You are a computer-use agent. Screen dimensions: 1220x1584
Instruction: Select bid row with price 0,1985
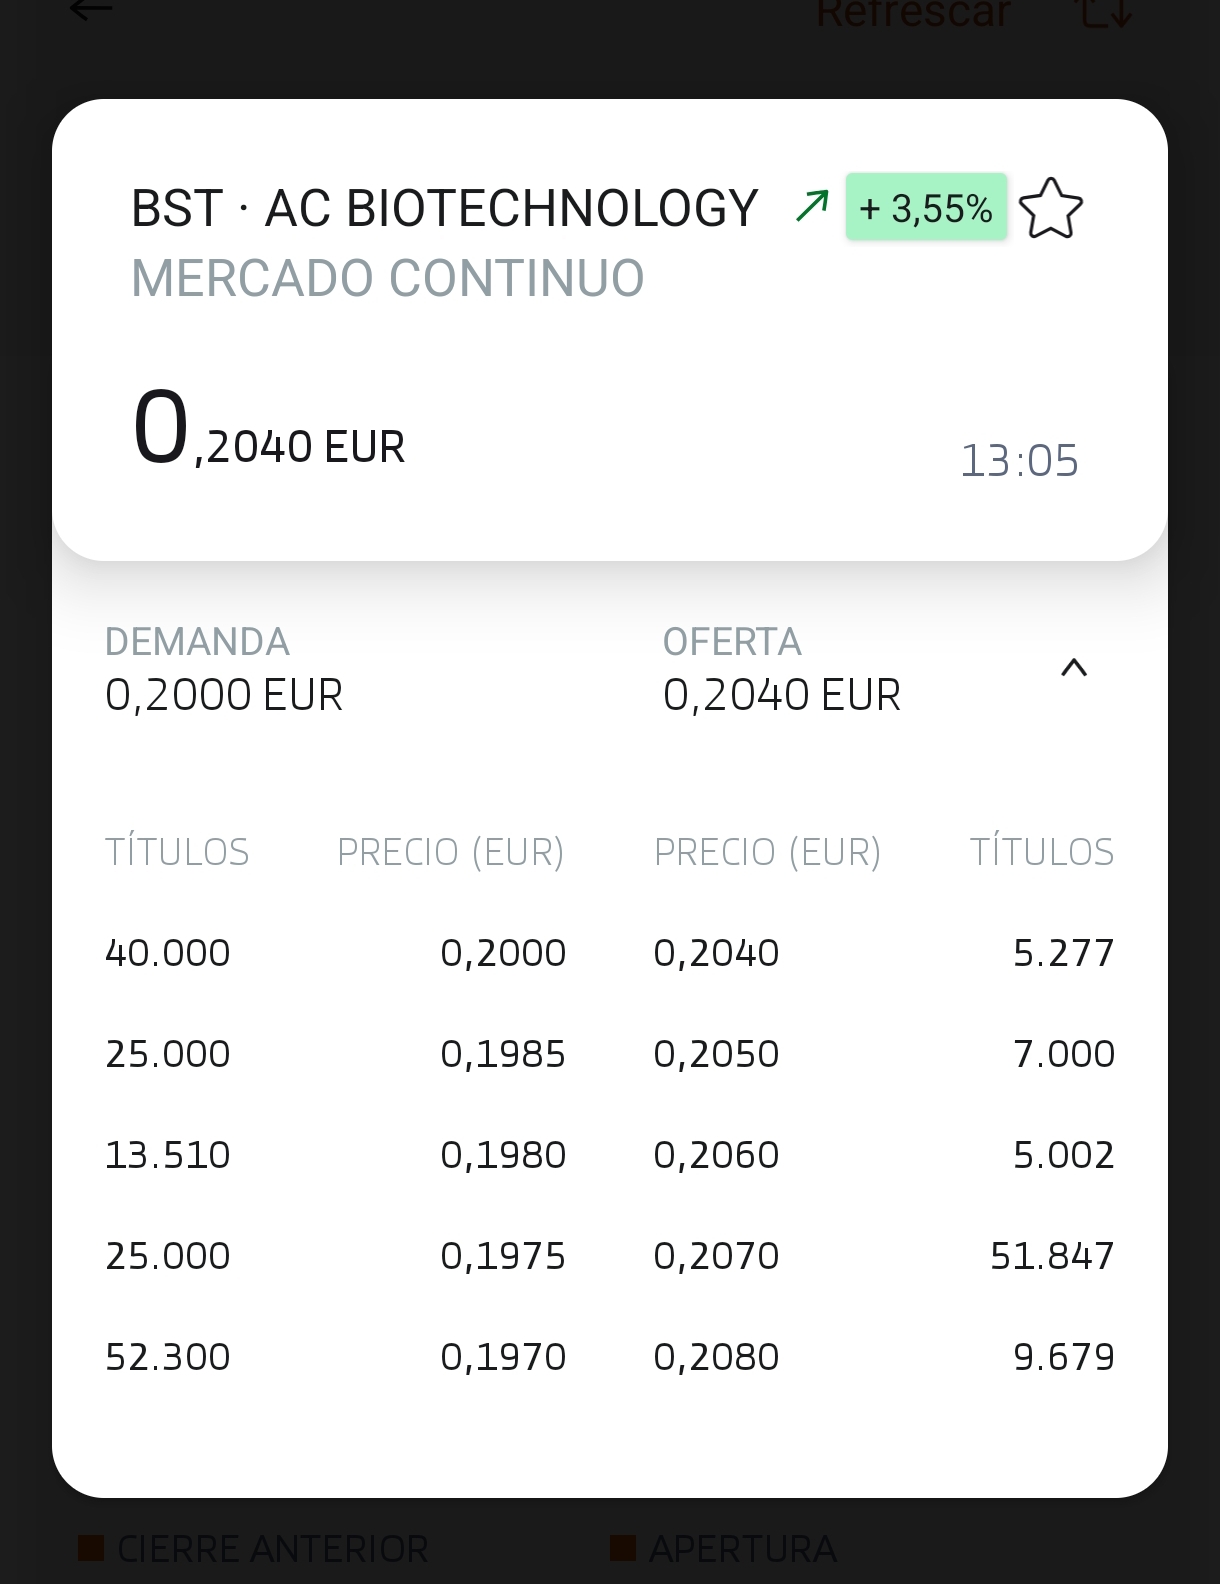point(336,1054)
